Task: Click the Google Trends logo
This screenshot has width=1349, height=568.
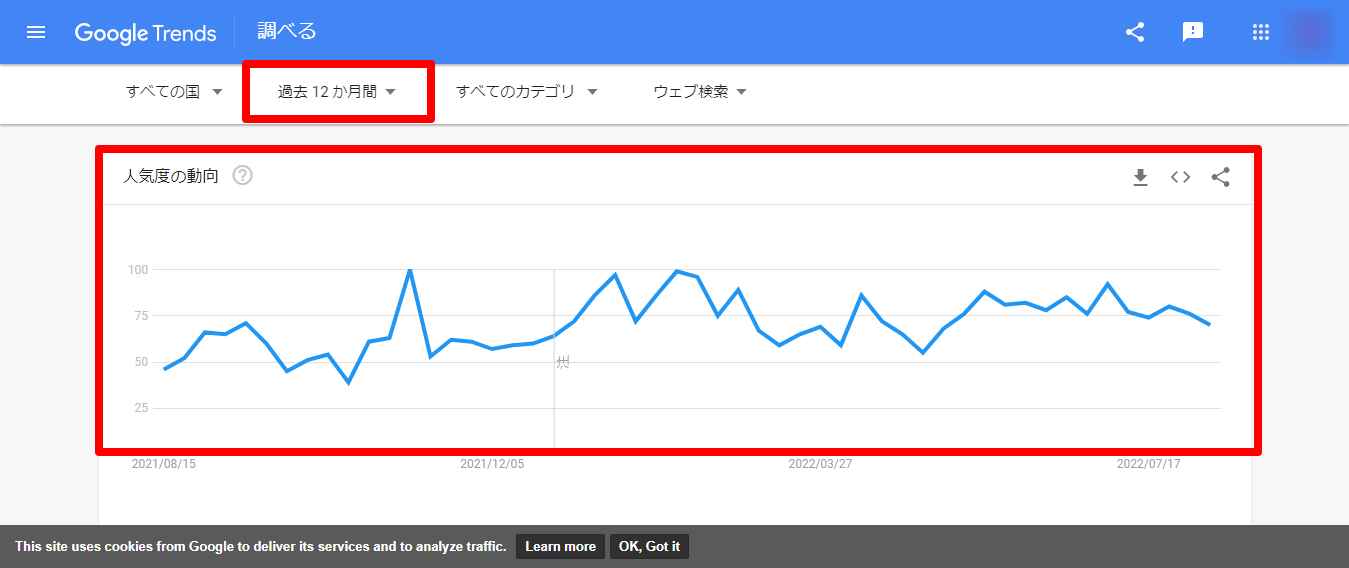Action: tap(145, 33)
